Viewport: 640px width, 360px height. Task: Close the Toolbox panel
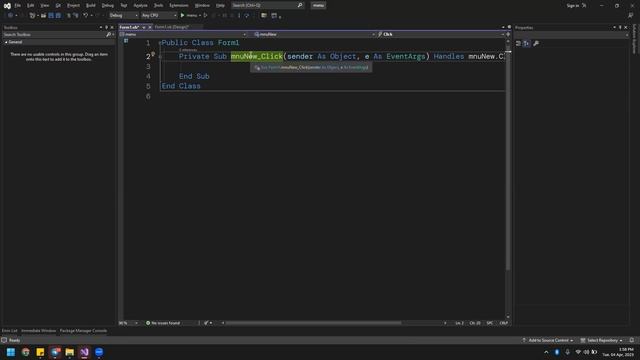[112, 28]
